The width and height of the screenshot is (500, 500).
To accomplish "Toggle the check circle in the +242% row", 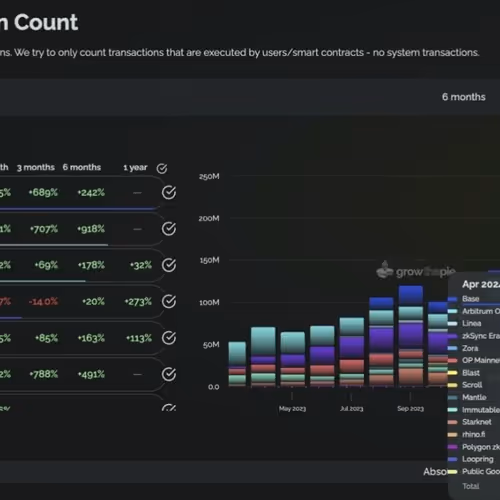I will coord(169,192).
